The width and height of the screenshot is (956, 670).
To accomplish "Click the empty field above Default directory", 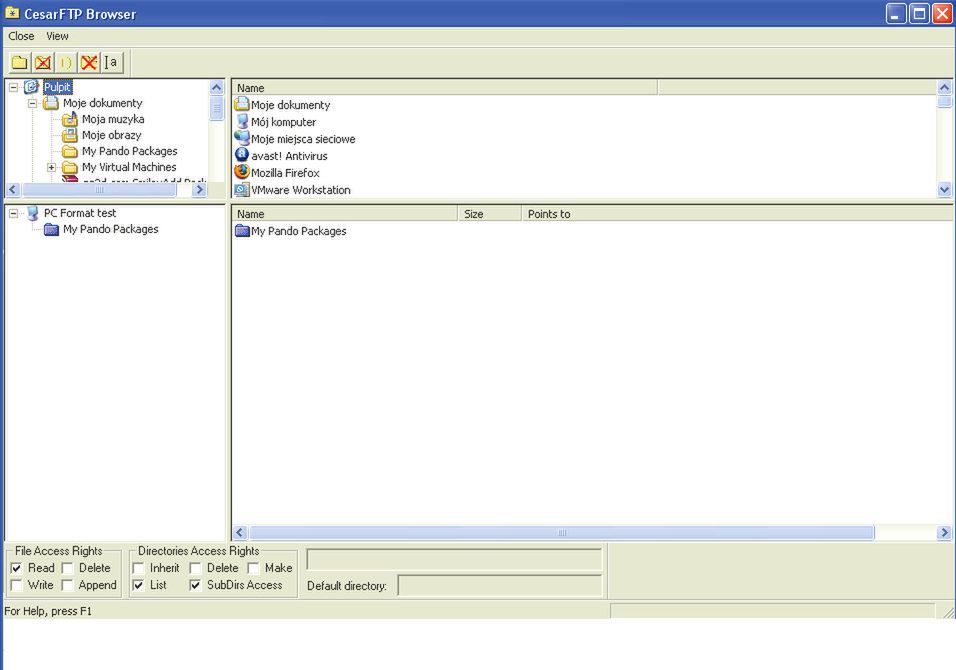I will [454, 559].
